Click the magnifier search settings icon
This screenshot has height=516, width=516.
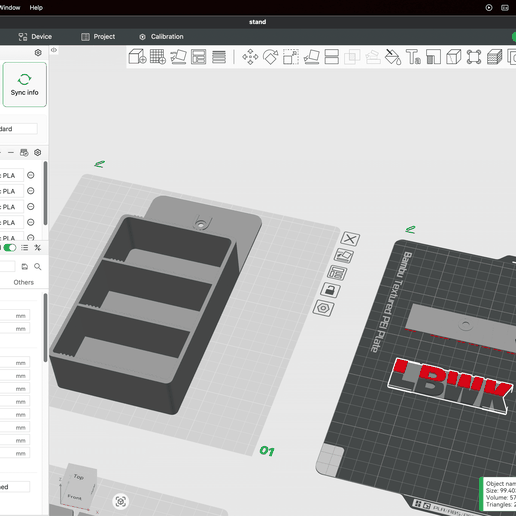pyautogui.click(x=38, y=267)
